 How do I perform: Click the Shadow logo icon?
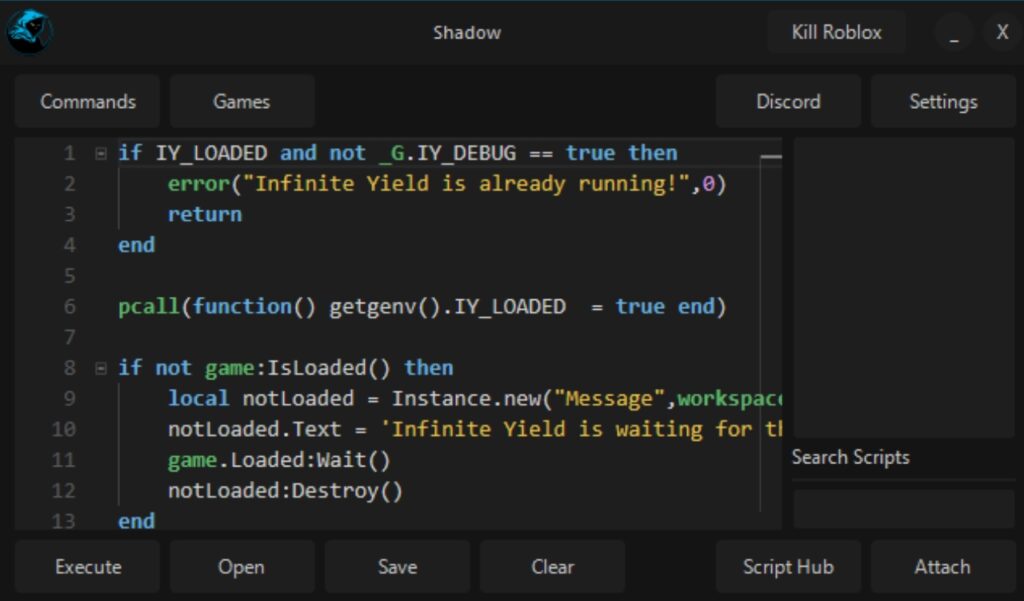pos(29,32)
